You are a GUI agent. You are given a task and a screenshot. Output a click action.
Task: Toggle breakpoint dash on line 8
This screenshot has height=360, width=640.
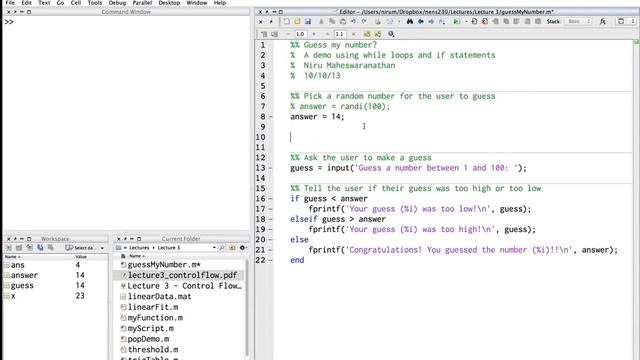270,117
